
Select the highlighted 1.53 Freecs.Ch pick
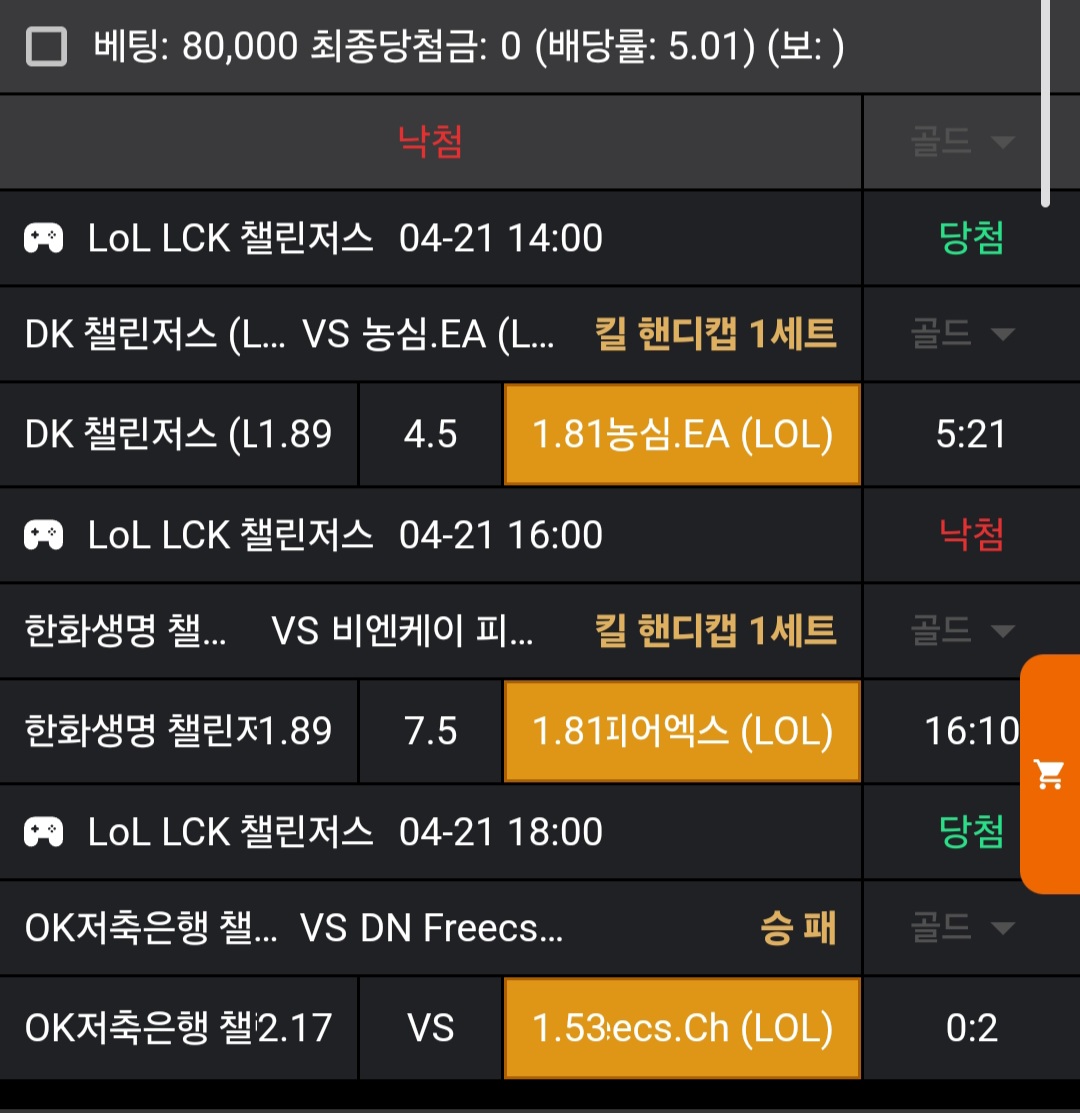coord(682,1028)
